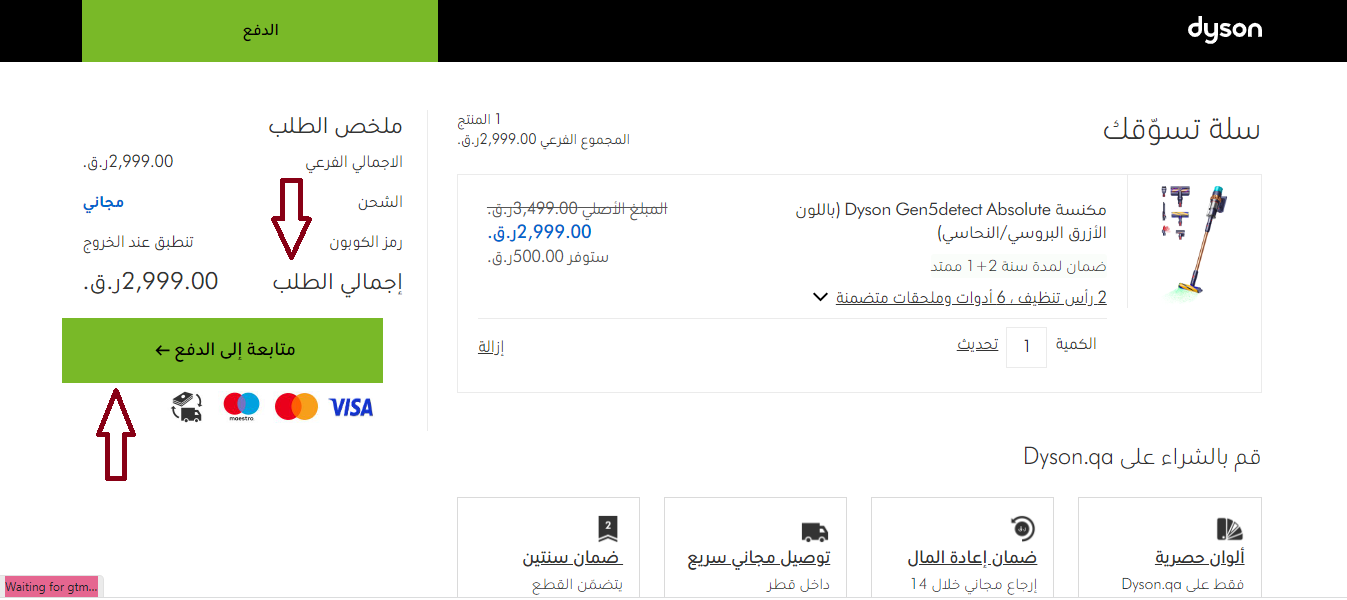Click the 2 رأس تنظيف accessories link

(x=971, y=297)
